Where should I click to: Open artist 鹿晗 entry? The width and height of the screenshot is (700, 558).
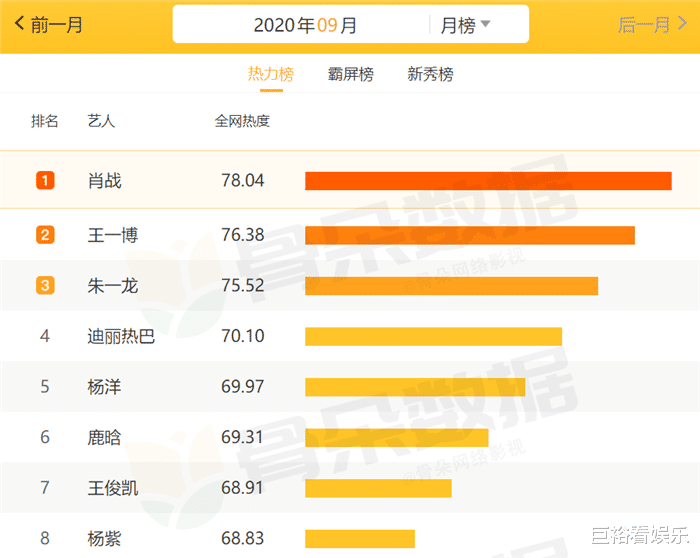(x=104, y=437)
